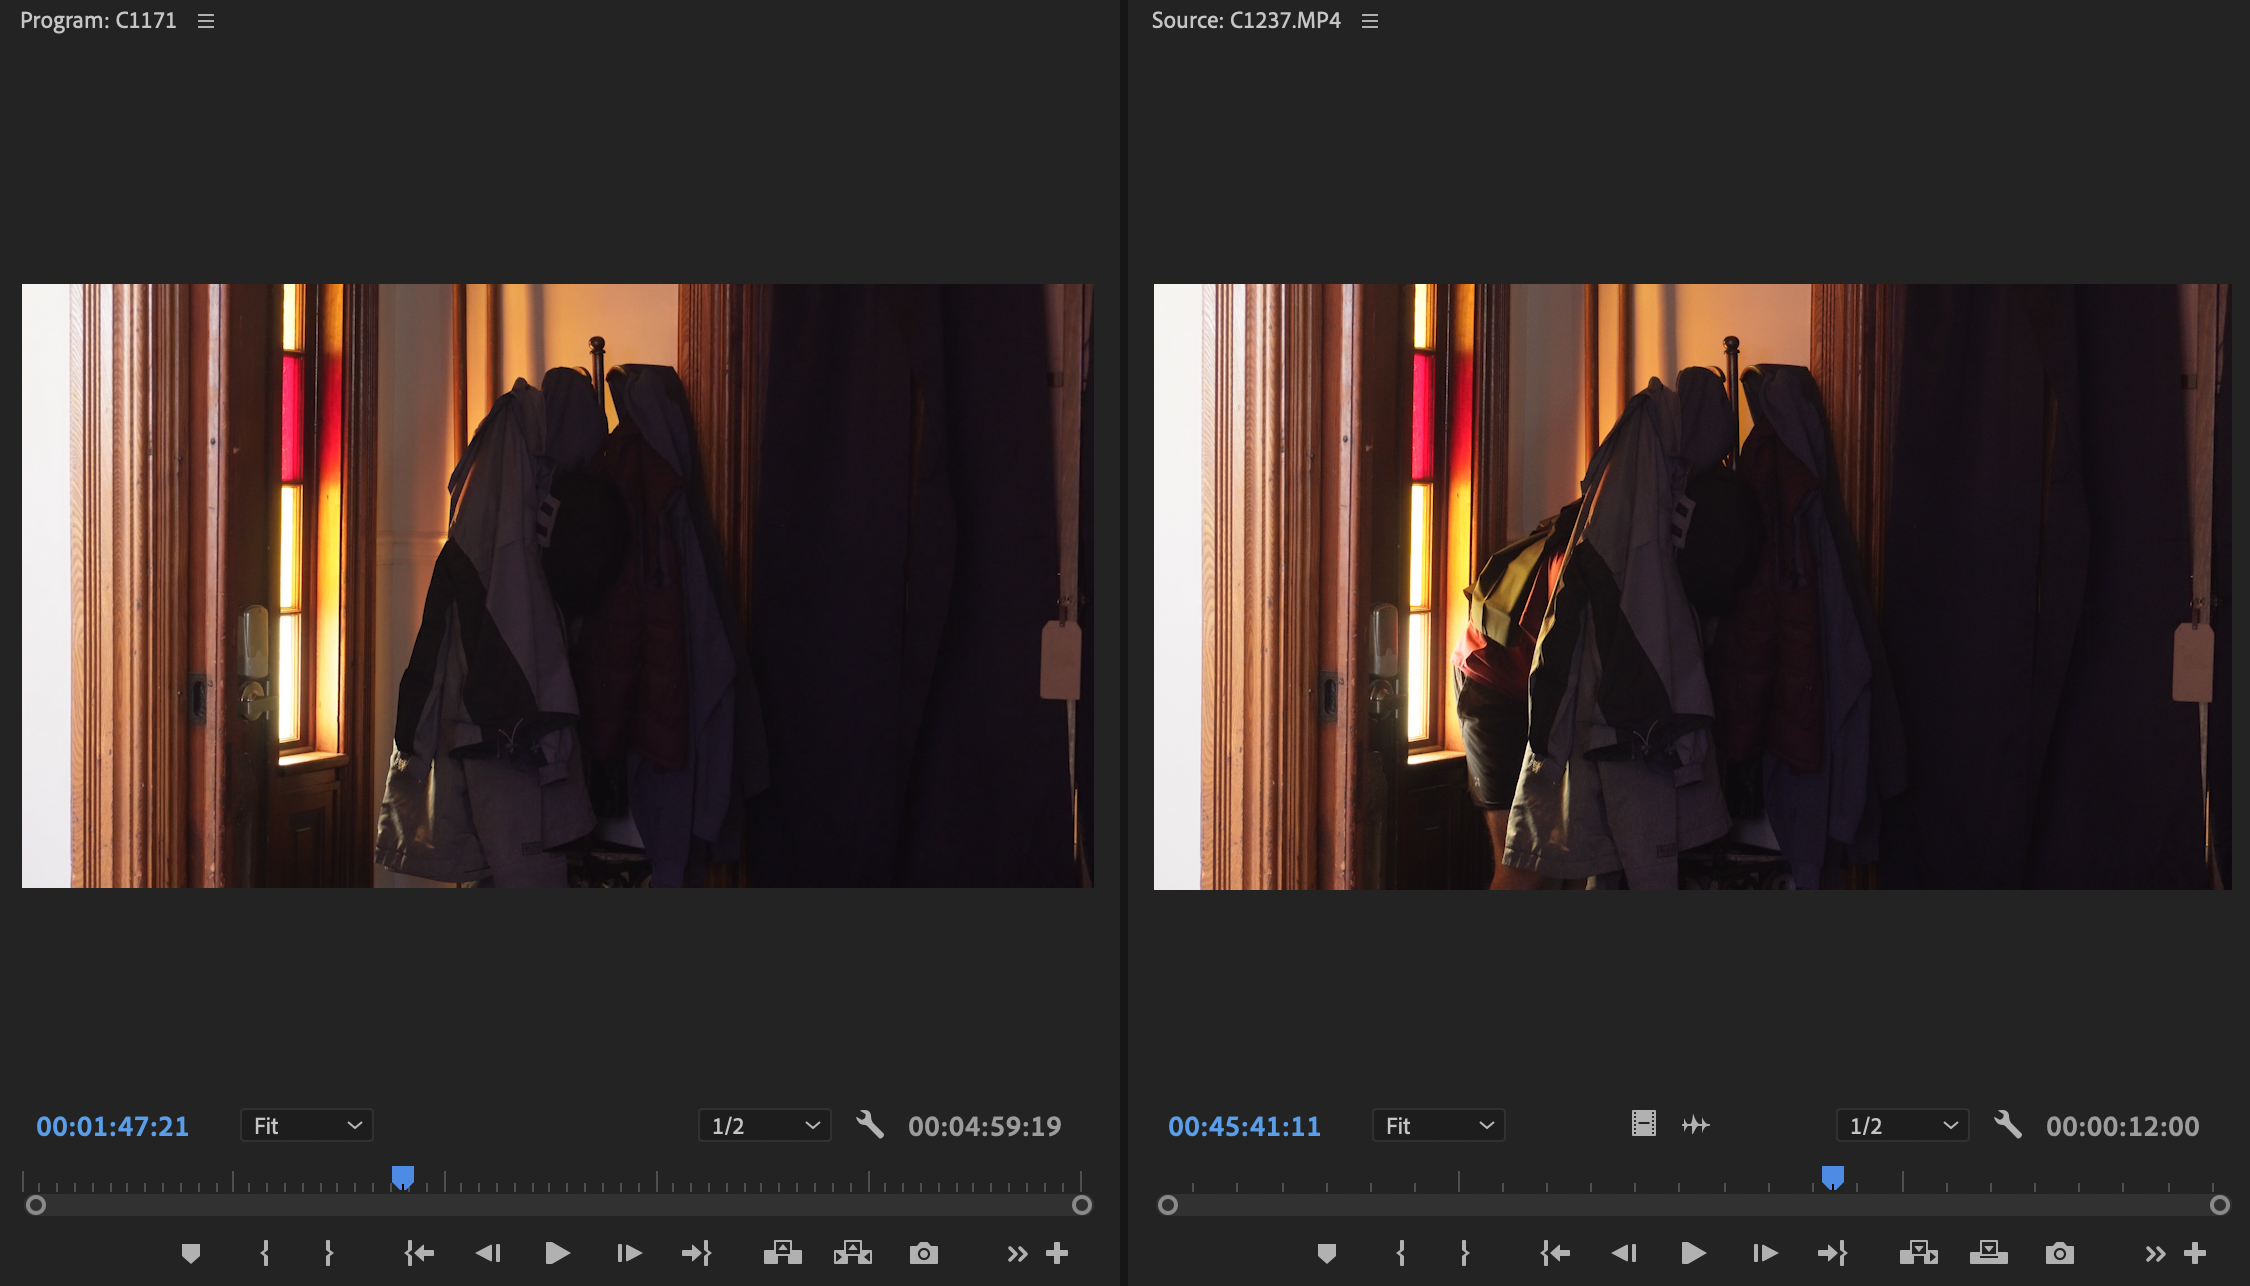Export frame from Source monitor
The image size is (2250, 1286).
[2059, 1253]
